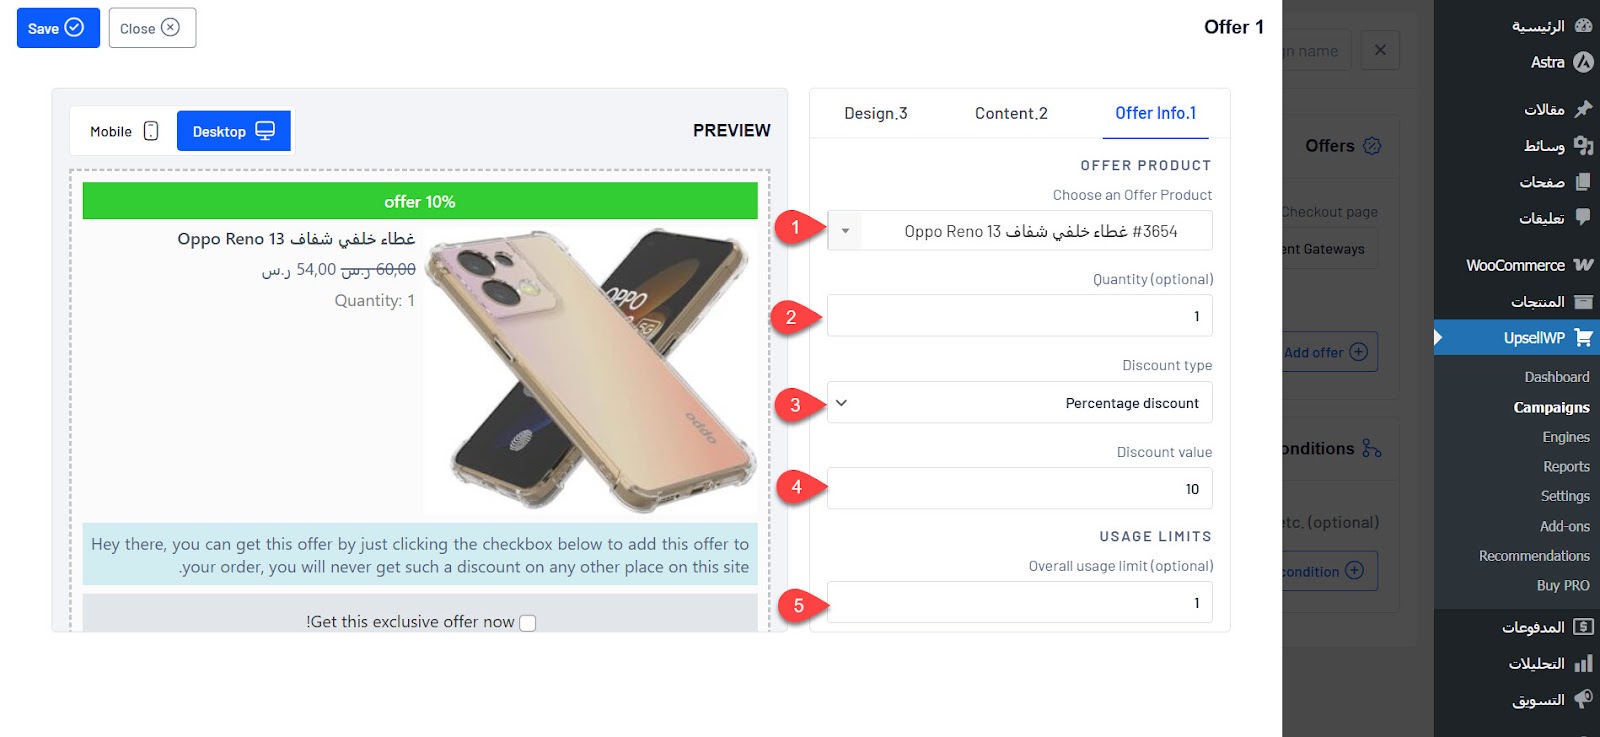Click the Discount value input field

[x=1020, y=489]
